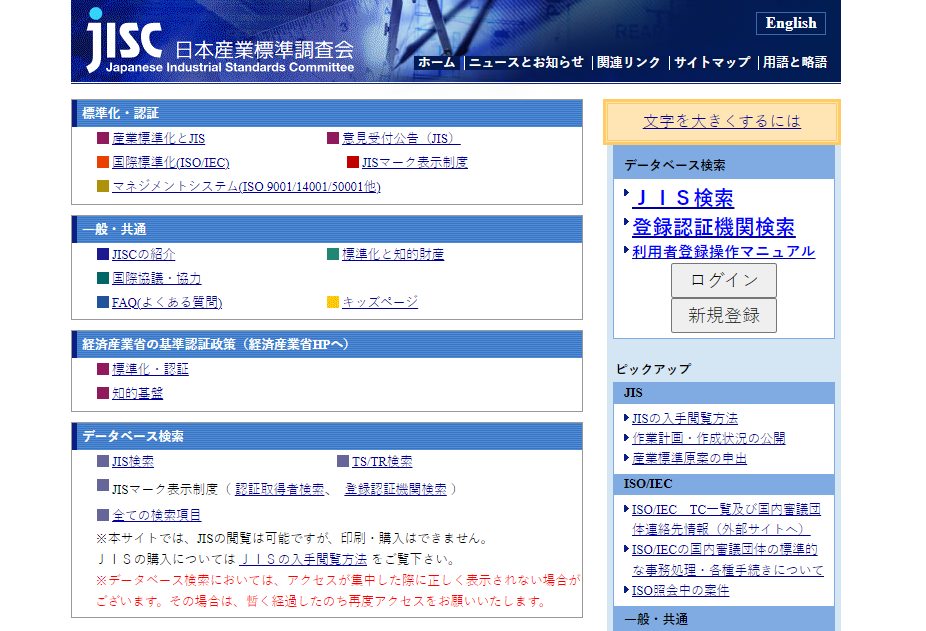Open large 登録認証機関検索 link in sidebar

tap(713, 227)
